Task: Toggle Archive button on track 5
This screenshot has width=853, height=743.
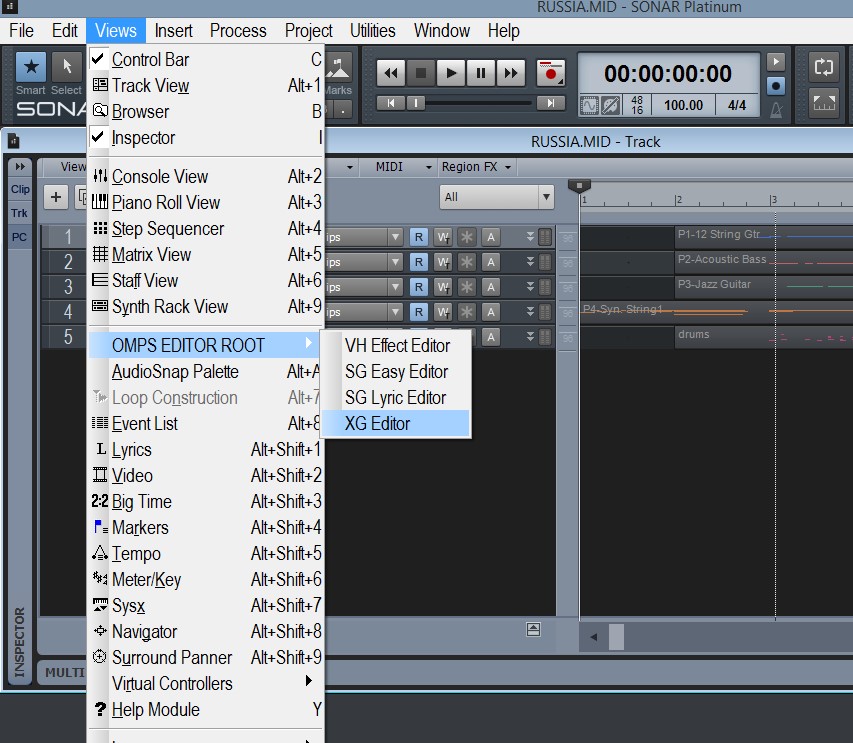Action: point(491,337)
